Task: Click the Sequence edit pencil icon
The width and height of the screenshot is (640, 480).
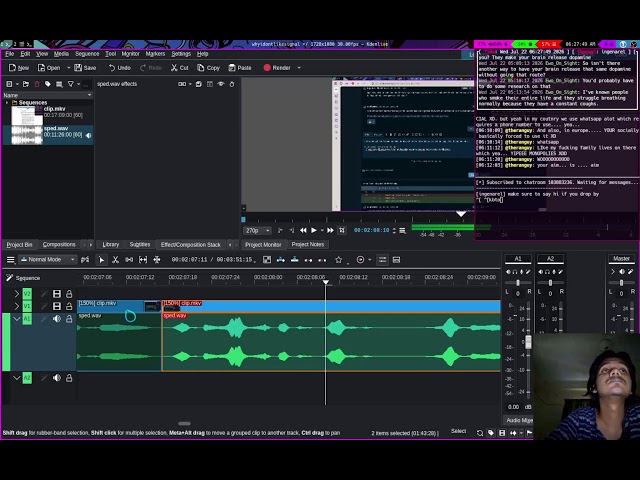Action: click(9, 278)
